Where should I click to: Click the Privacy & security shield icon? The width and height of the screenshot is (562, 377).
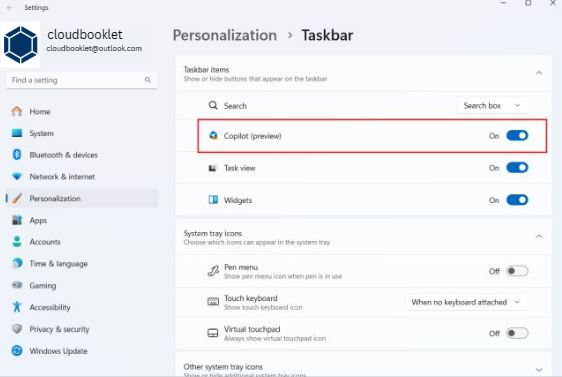point(16,329)
